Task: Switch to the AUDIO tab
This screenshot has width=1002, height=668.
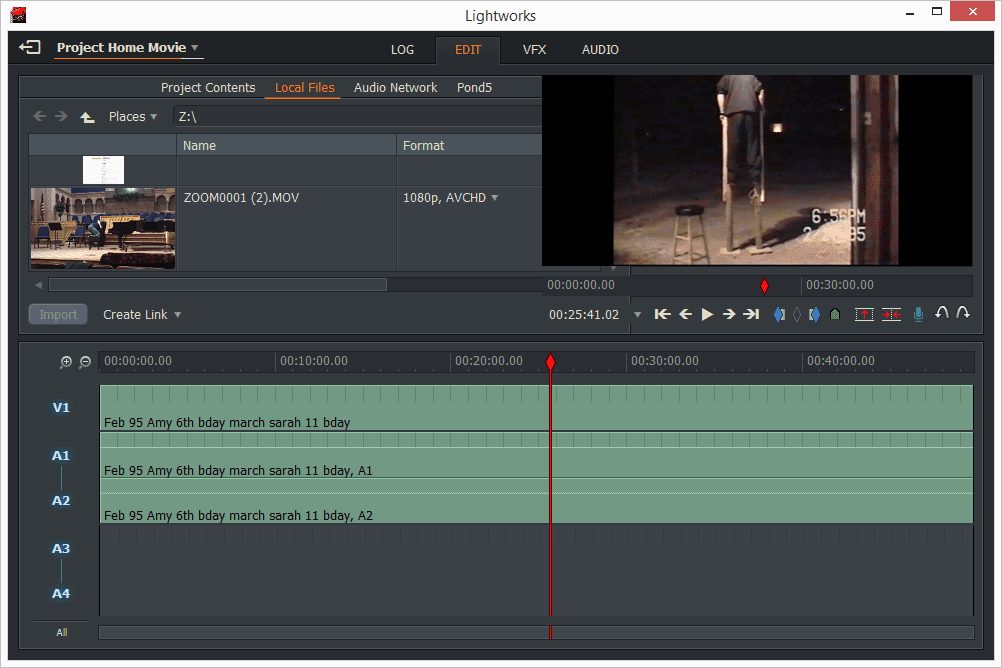Action: (x=600, y=50)
